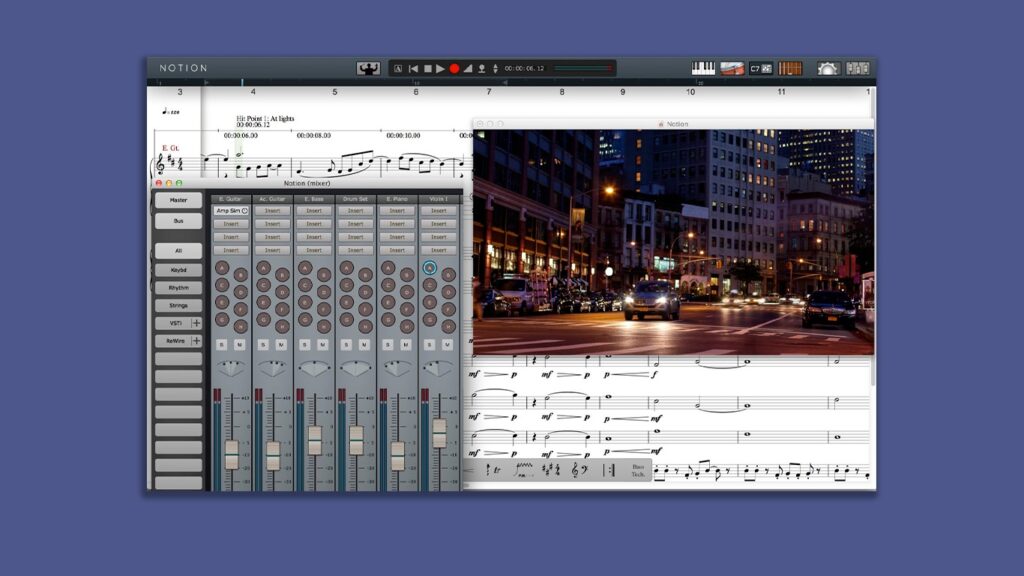Viewport: 1024px width, 576px height.
Task: Click the Hit Point 1: At lights marker
Action: point(265,121)
